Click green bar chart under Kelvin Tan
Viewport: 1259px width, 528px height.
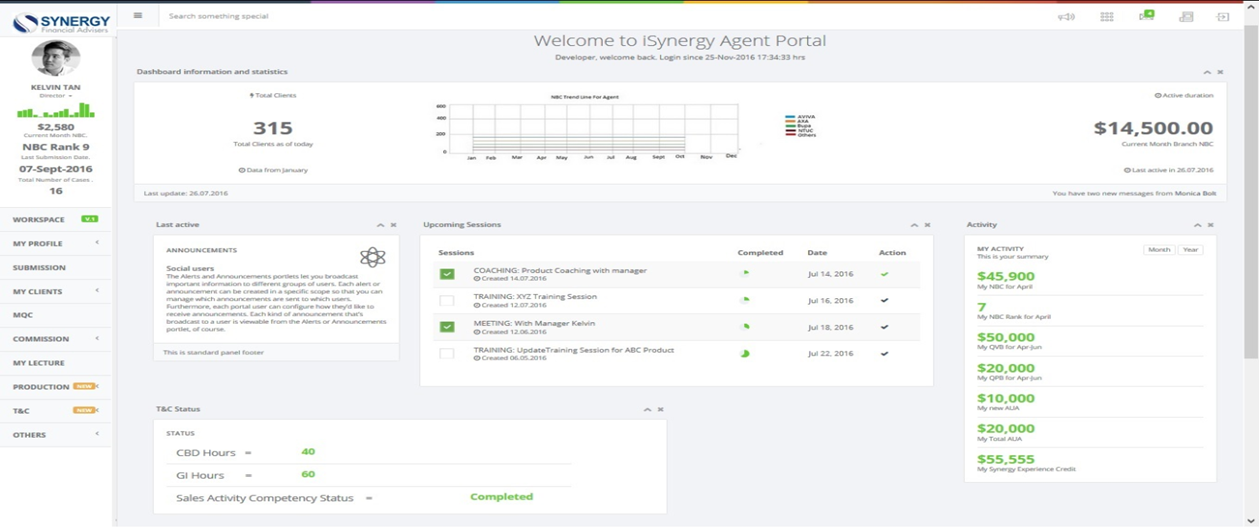(x=55, y=110)
